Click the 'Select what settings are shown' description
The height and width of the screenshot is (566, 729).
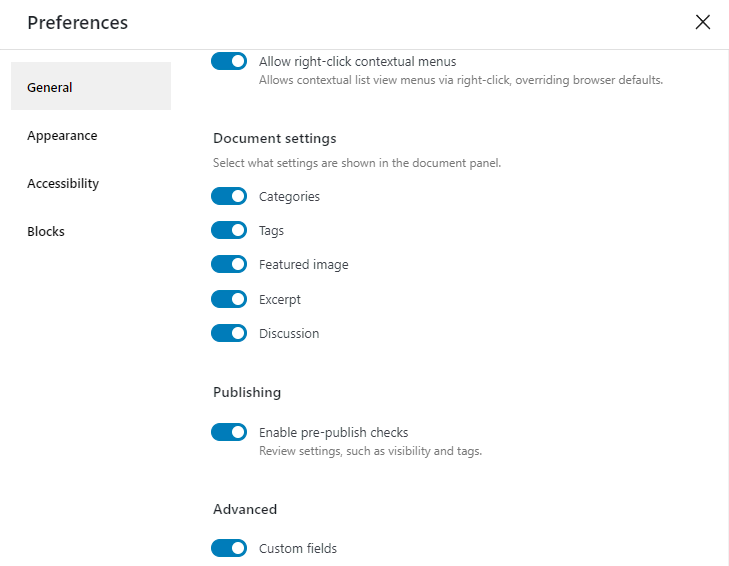(356, 162)
